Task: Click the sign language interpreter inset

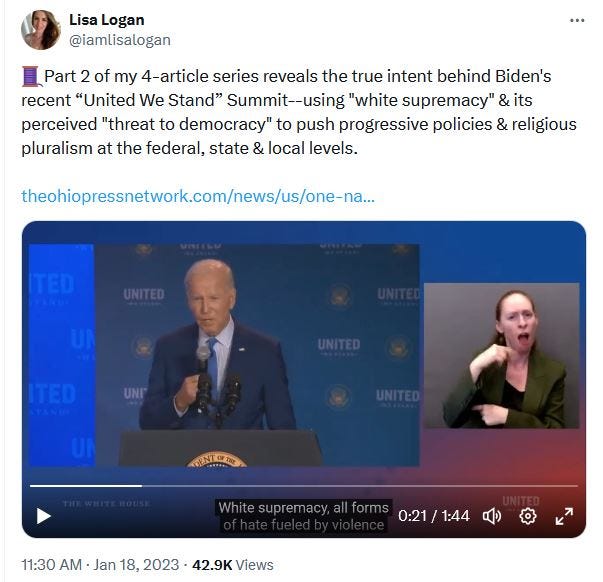Action: point(501,355)
